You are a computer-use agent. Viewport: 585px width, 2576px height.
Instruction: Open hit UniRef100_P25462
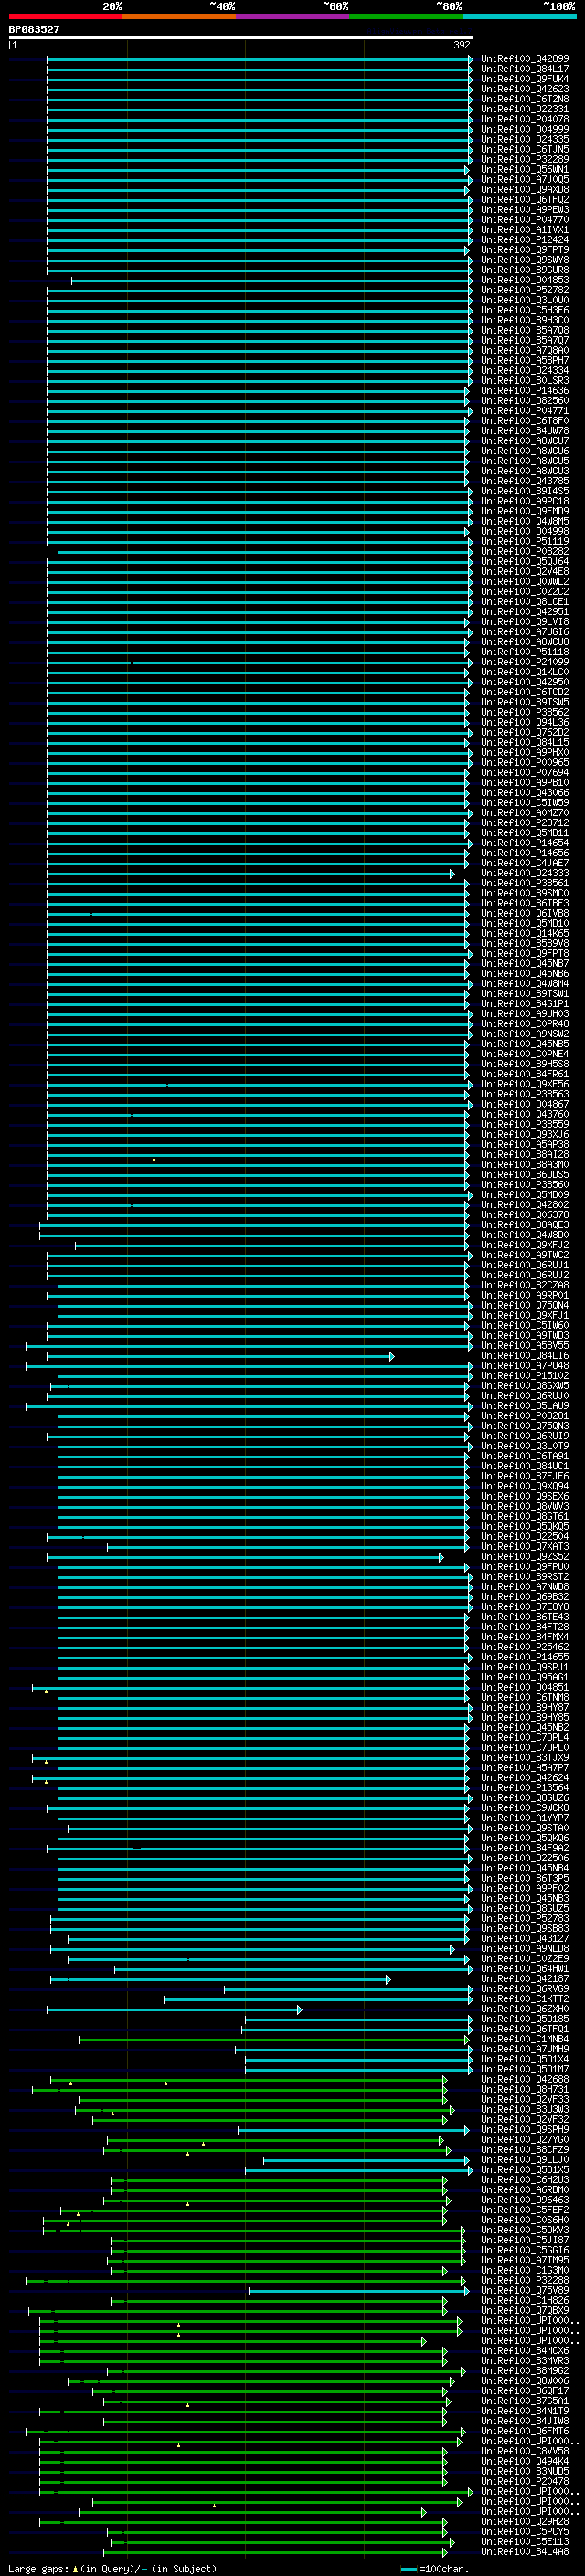524,1647
